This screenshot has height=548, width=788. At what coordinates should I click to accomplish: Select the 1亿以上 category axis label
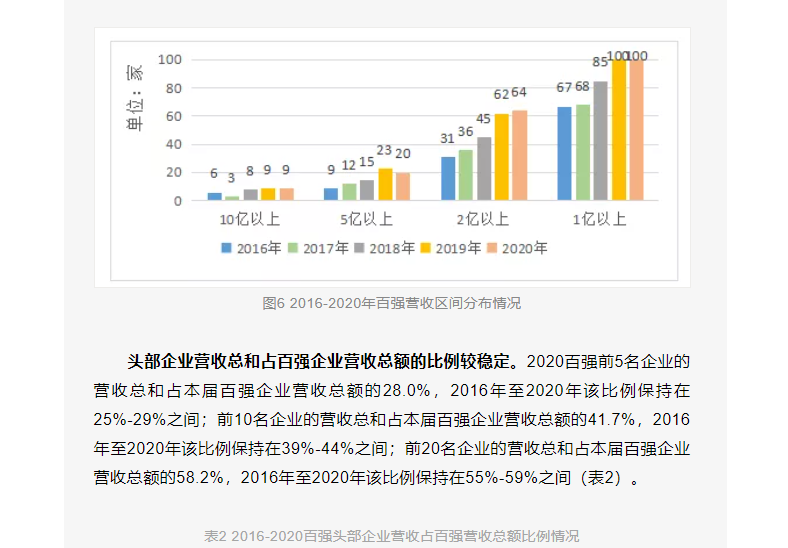599,219
